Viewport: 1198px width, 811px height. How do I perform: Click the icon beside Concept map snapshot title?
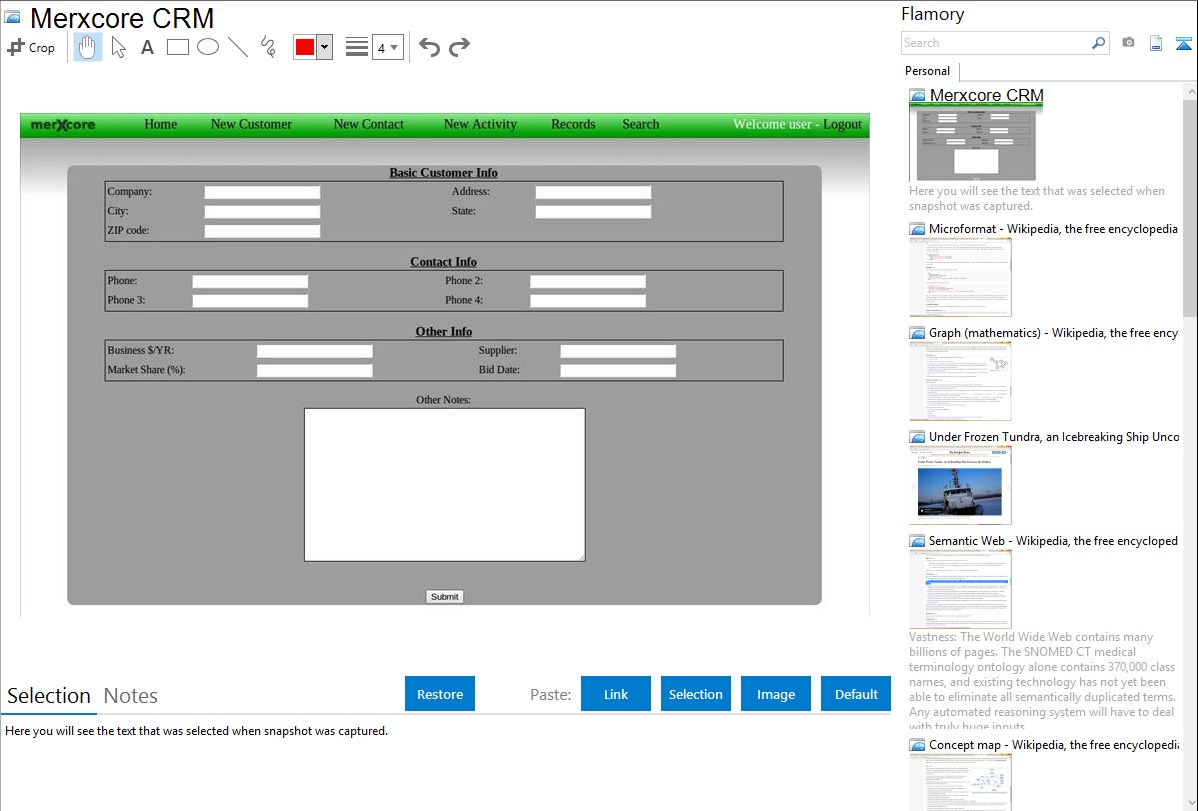click(x=917, y=745)
